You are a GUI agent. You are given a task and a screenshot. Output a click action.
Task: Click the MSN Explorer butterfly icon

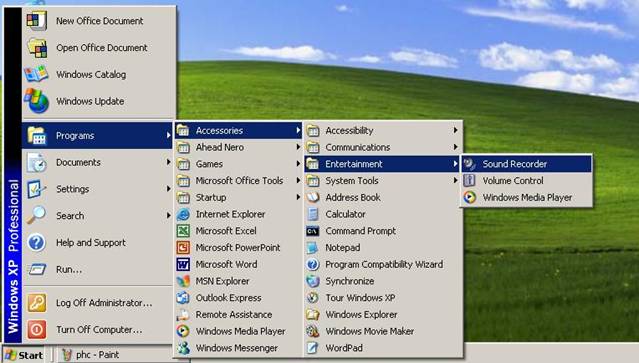[183, 281]
